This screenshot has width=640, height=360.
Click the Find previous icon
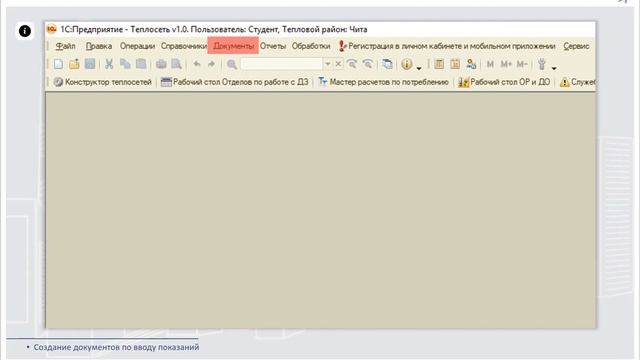[x=368, y=64]
